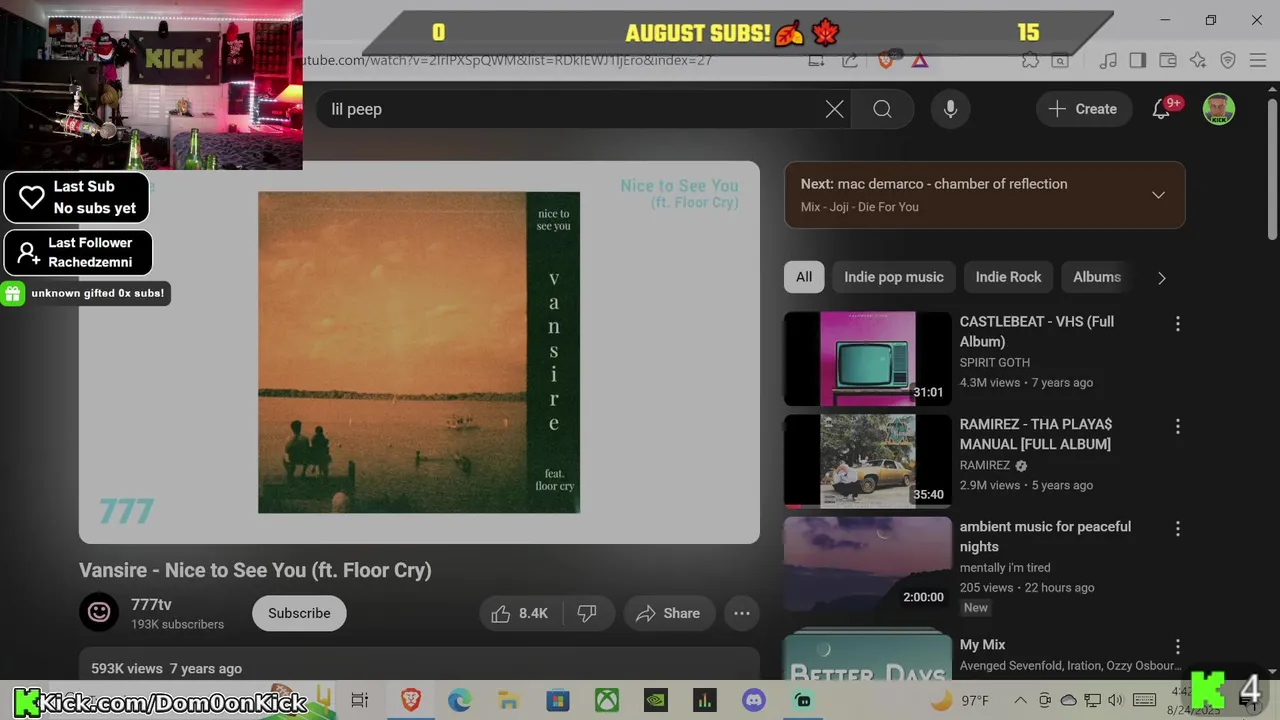Open File Explorer from the taskbar
Screen dimensions: 1280x720
point(509,700)
